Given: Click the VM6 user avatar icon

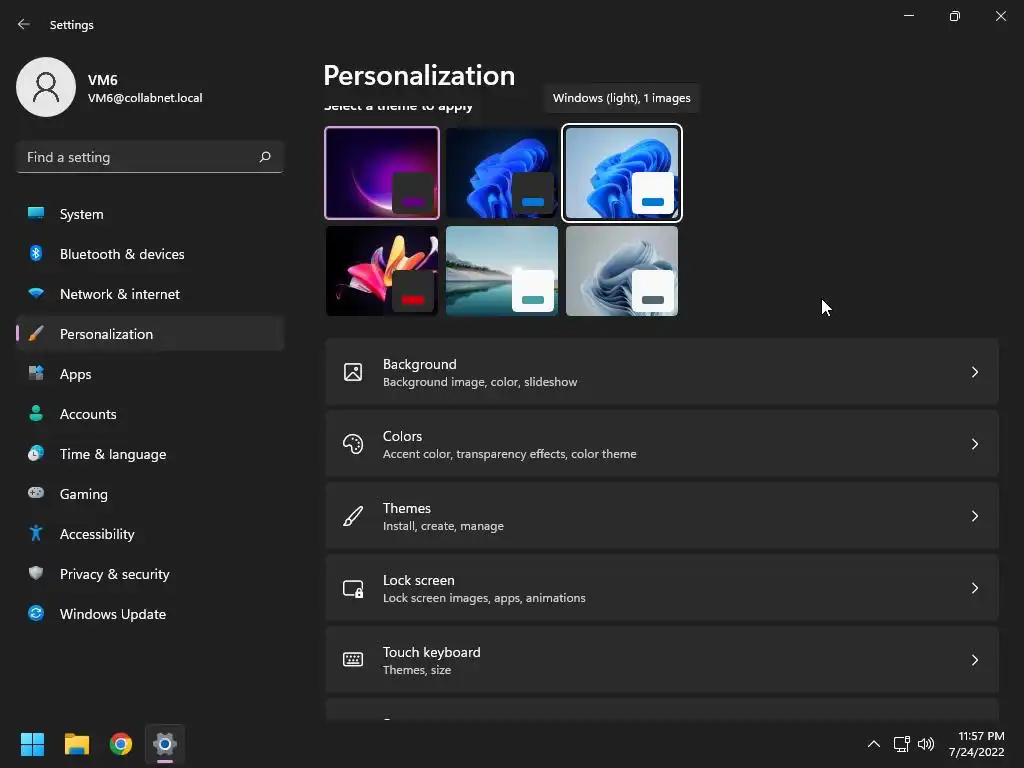Looking at the screenshot, I should point(46,87).
